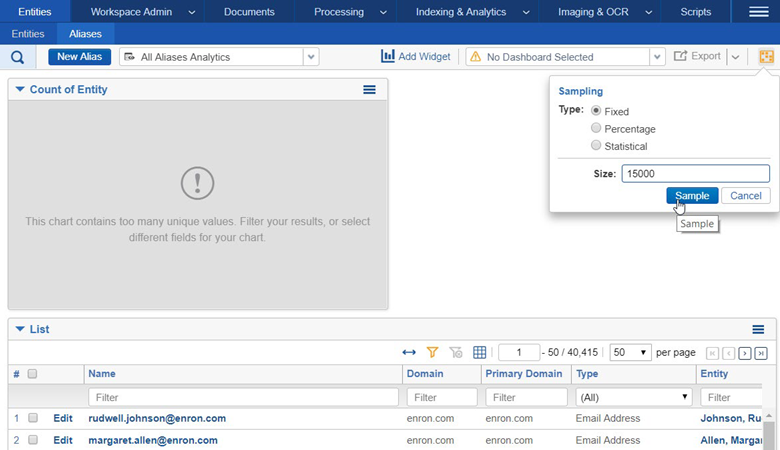Screen dimensions: 780x450
Task: Toggle fit columns to width arrows icon
Action: pos(409,353)
